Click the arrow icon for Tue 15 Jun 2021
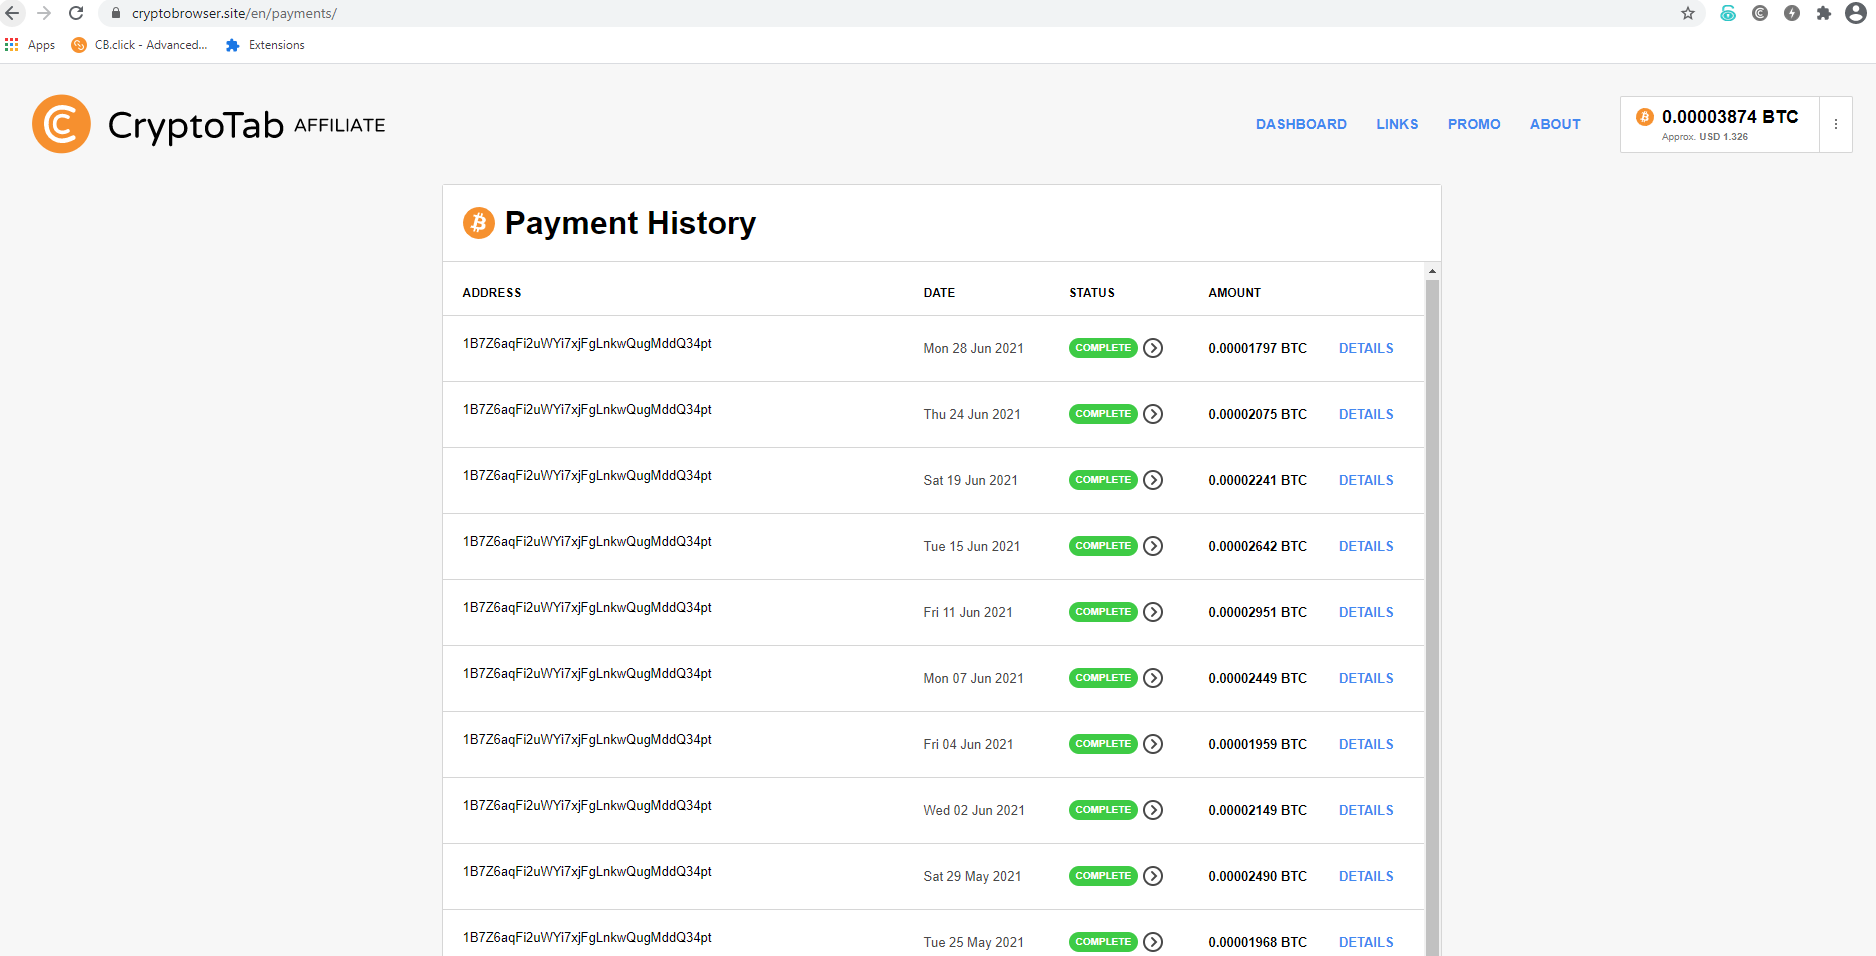1876x956 pixels. click(x=1153, y=546)
